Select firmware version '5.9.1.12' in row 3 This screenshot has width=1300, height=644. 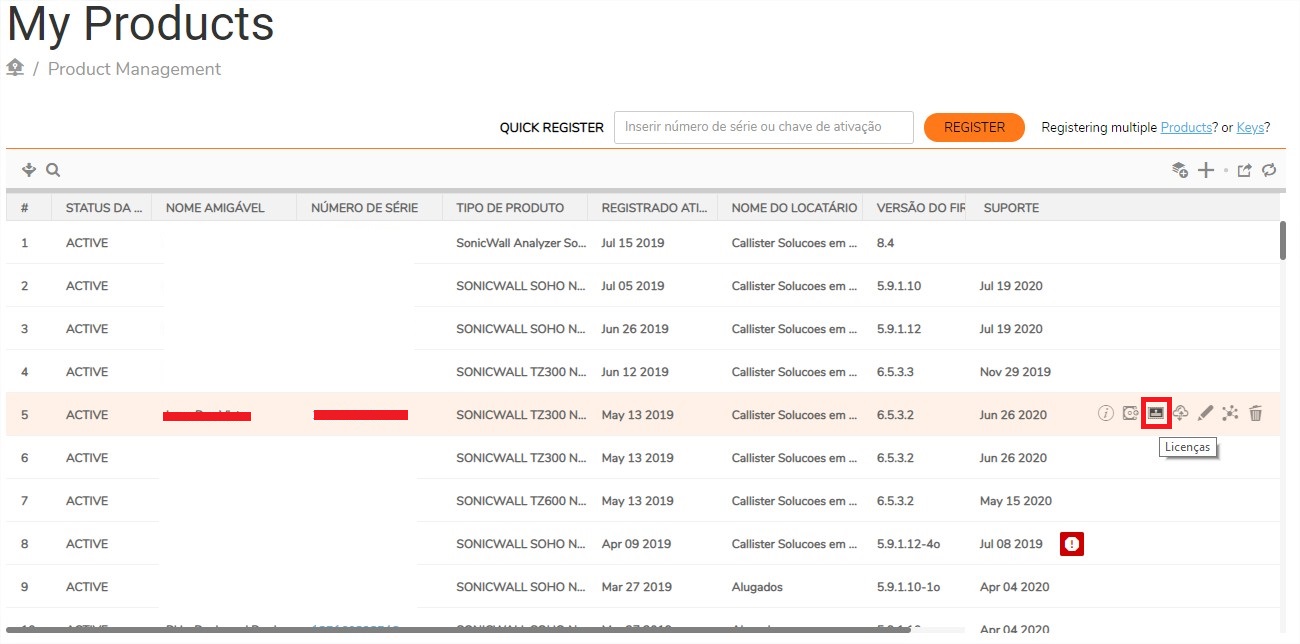[899, 329]
